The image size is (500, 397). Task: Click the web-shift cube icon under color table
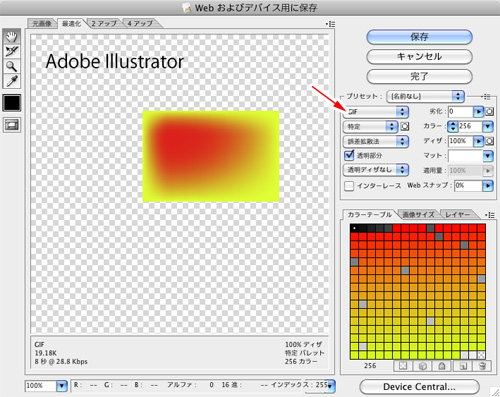pos(423,366)
